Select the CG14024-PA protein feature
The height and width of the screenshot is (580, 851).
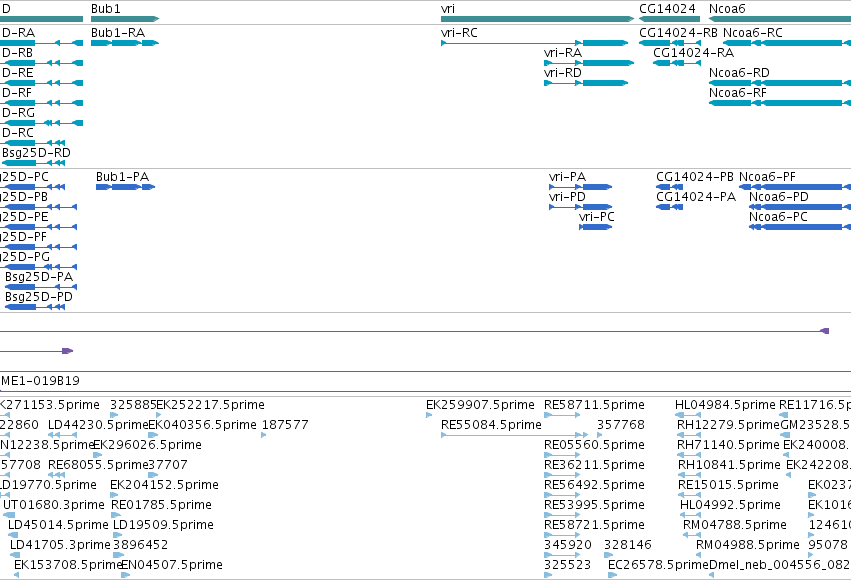pyautogui.click(x=669, y=207)
